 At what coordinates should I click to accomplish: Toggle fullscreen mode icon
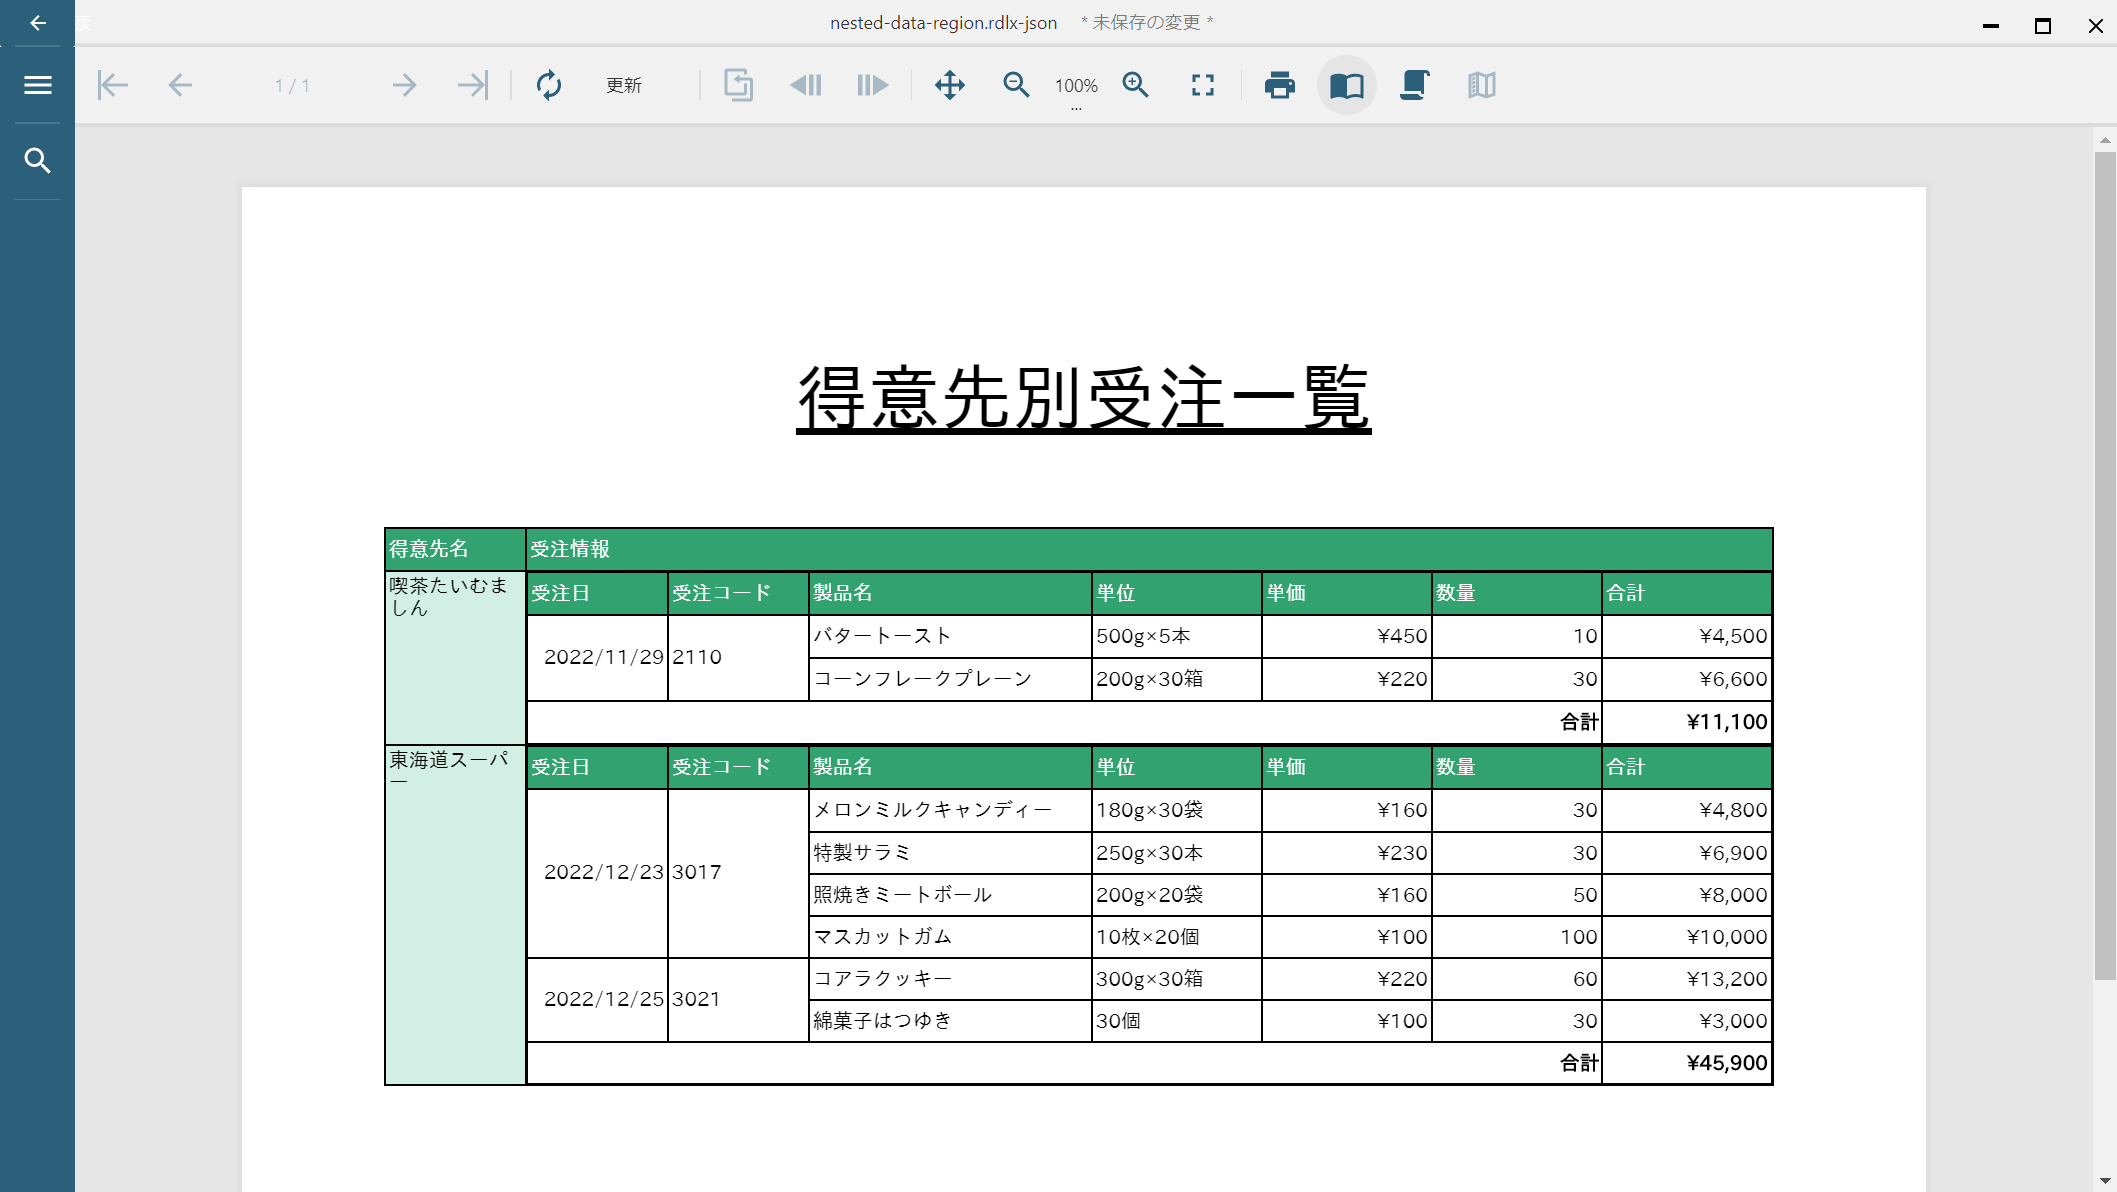1203,85
